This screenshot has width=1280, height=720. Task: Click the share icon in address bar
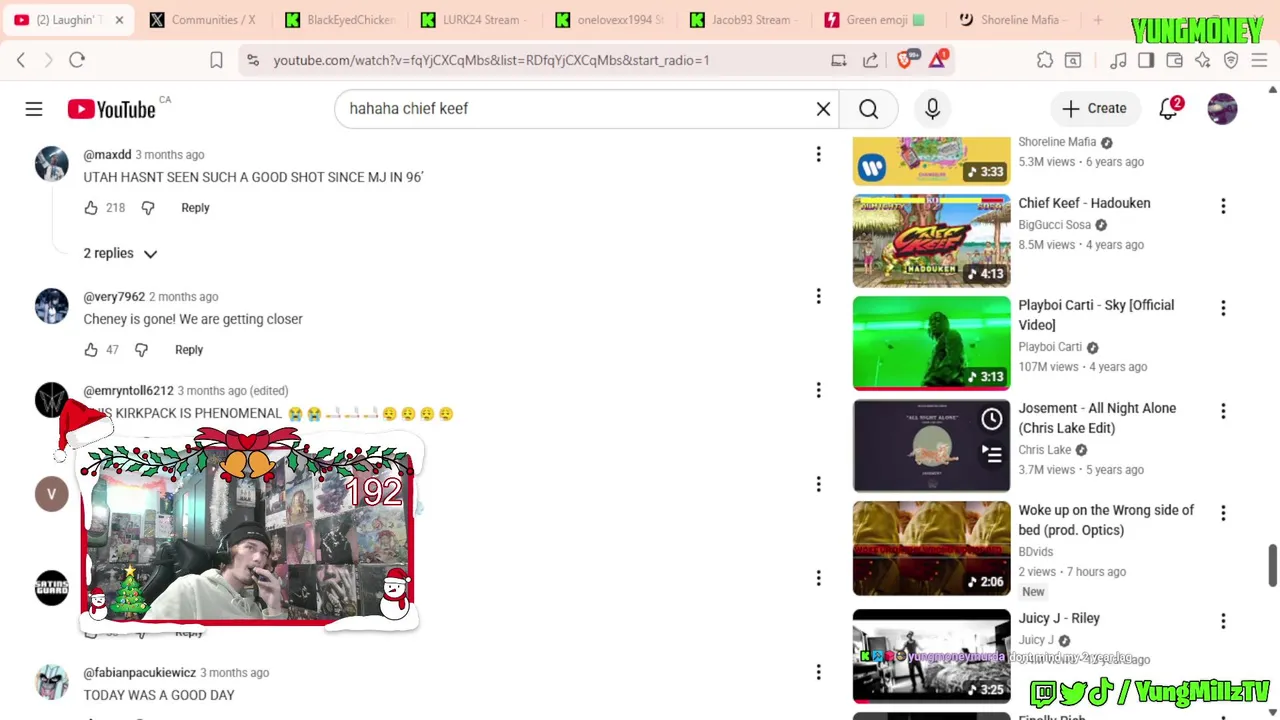(870, 60)
